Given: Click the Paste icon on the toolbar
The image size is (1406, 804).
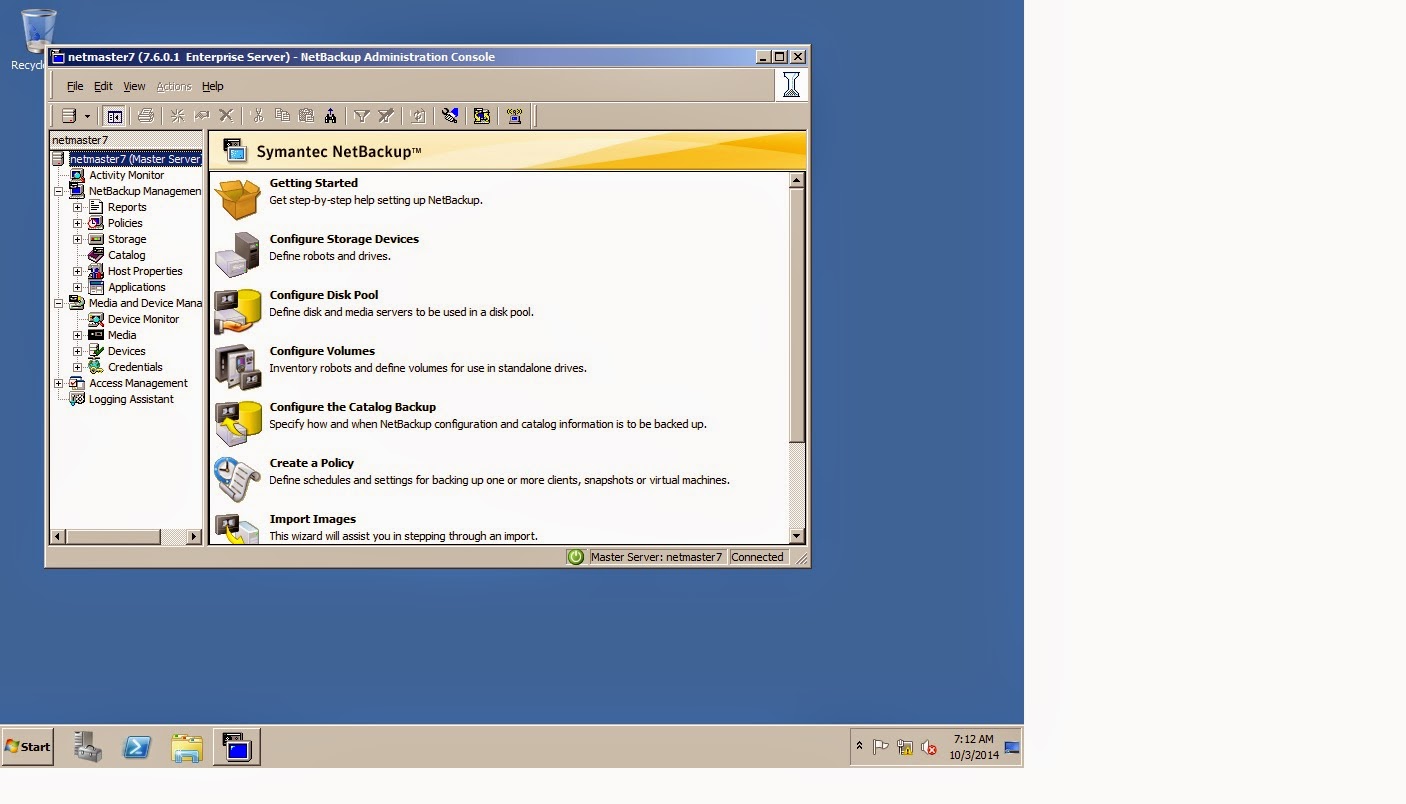Looking at the screenshot, I should coord(306,115).
